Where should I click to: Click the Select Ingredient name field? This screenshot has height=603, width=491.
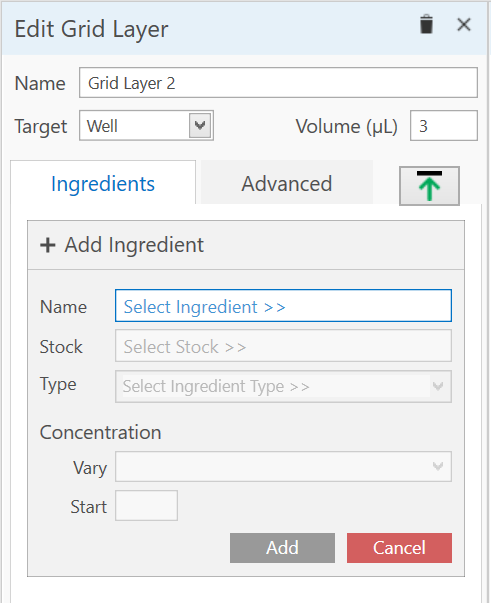(283, 306)
